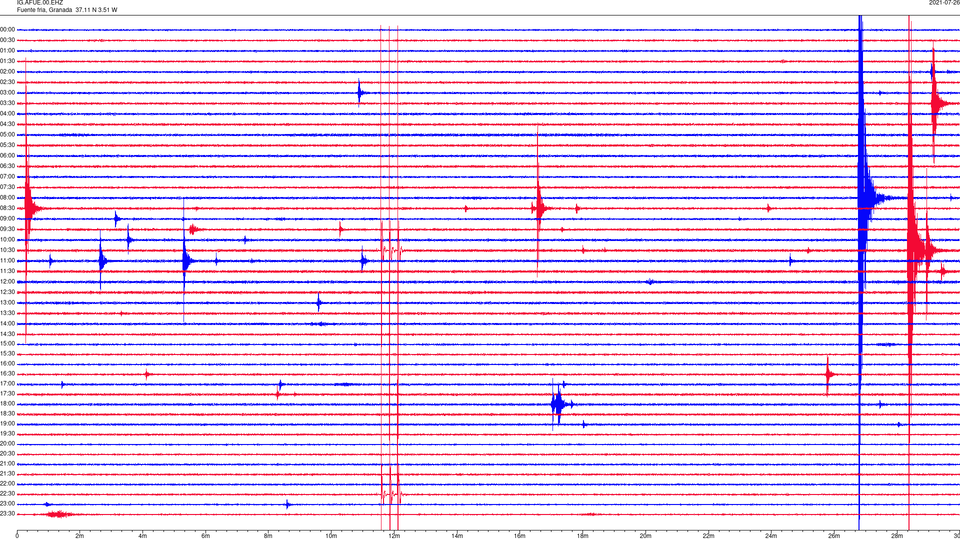Select the 19:00 trace time label
This screenshot has width=960, height=540.
click(x=8, y=424)
